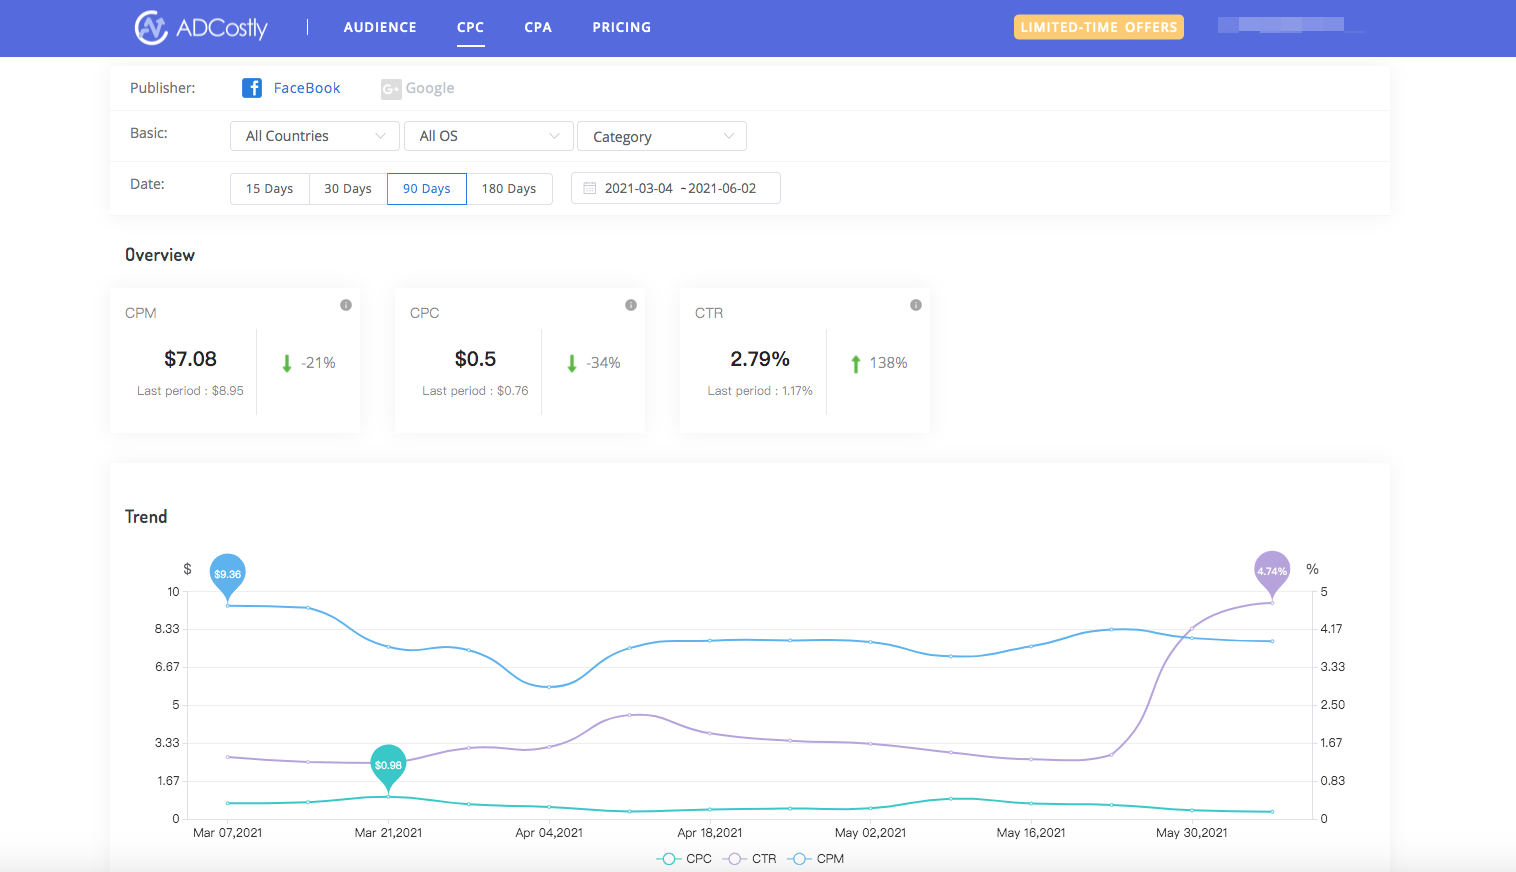
Task: Click the ADCostly logo
Action: coord(199,27)
